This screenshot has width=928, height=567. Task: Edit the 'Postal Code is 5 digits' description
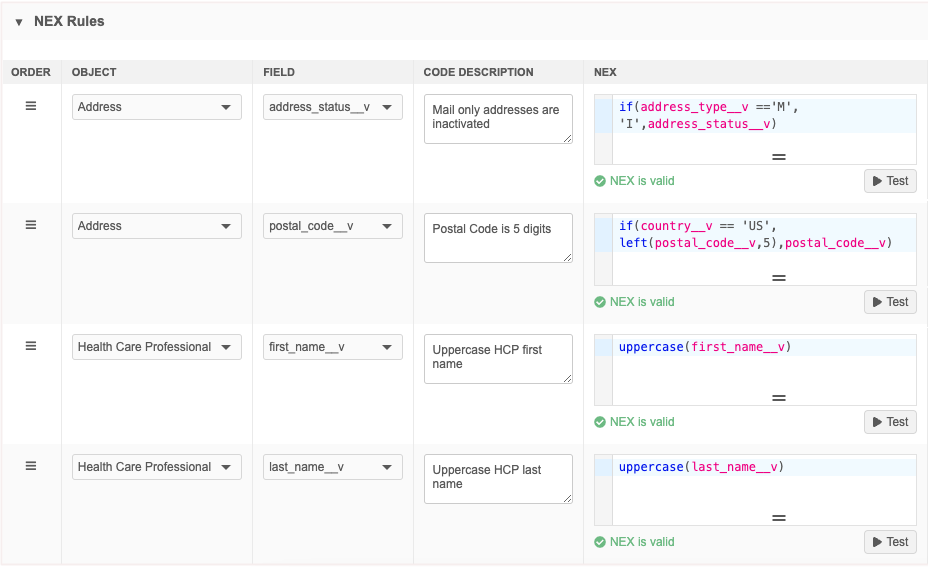point(497,238)
